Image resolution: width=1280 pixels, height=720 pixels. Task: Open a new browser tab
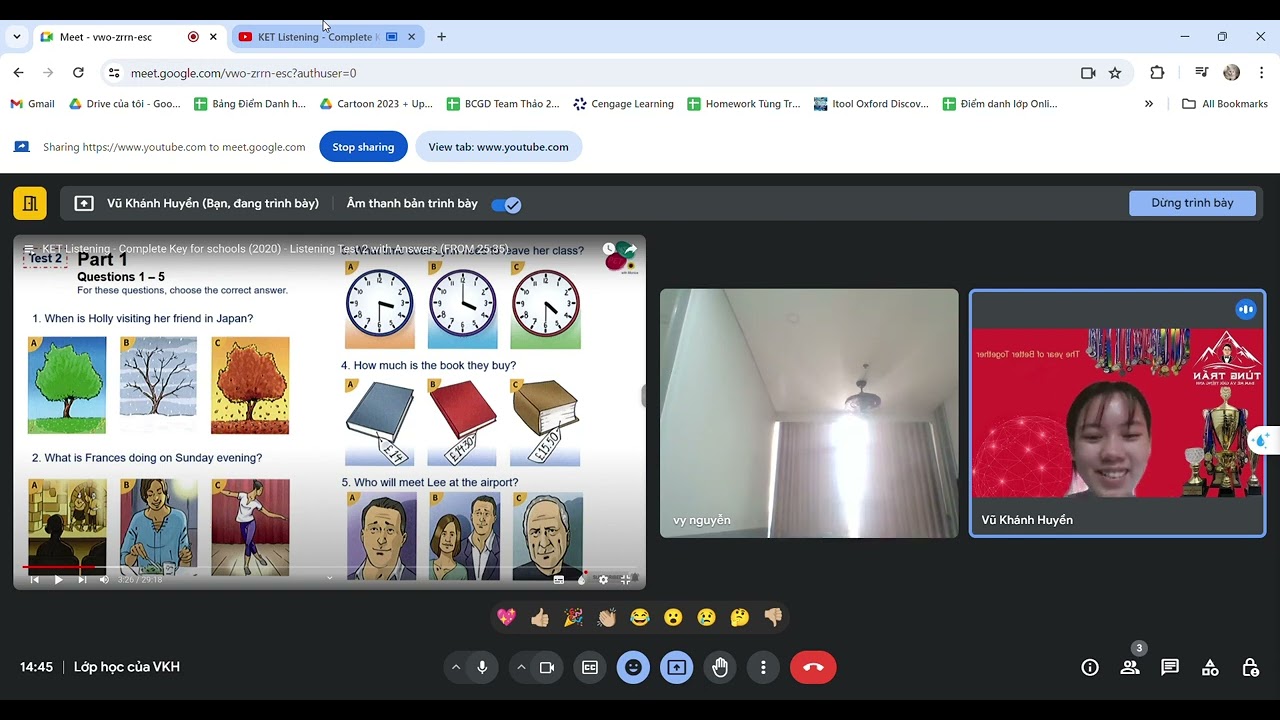click(441, 37)
